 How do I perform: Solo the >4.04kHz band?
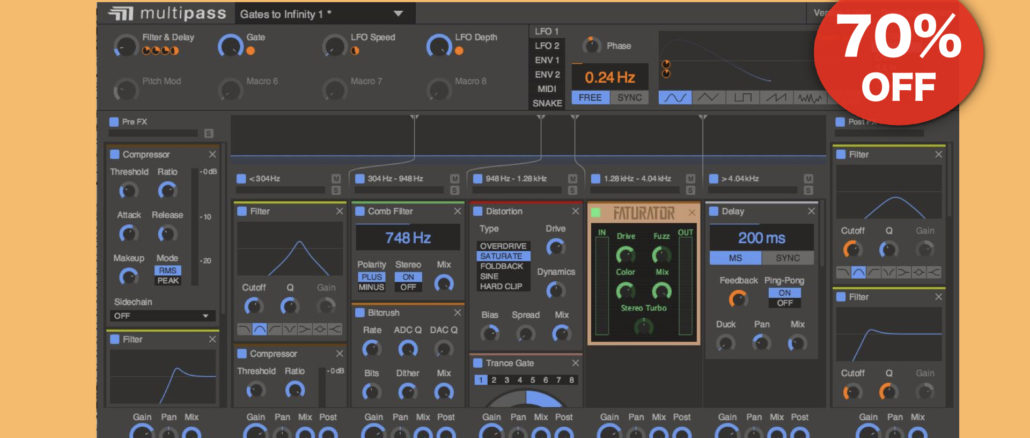click(x=809, y=190)
